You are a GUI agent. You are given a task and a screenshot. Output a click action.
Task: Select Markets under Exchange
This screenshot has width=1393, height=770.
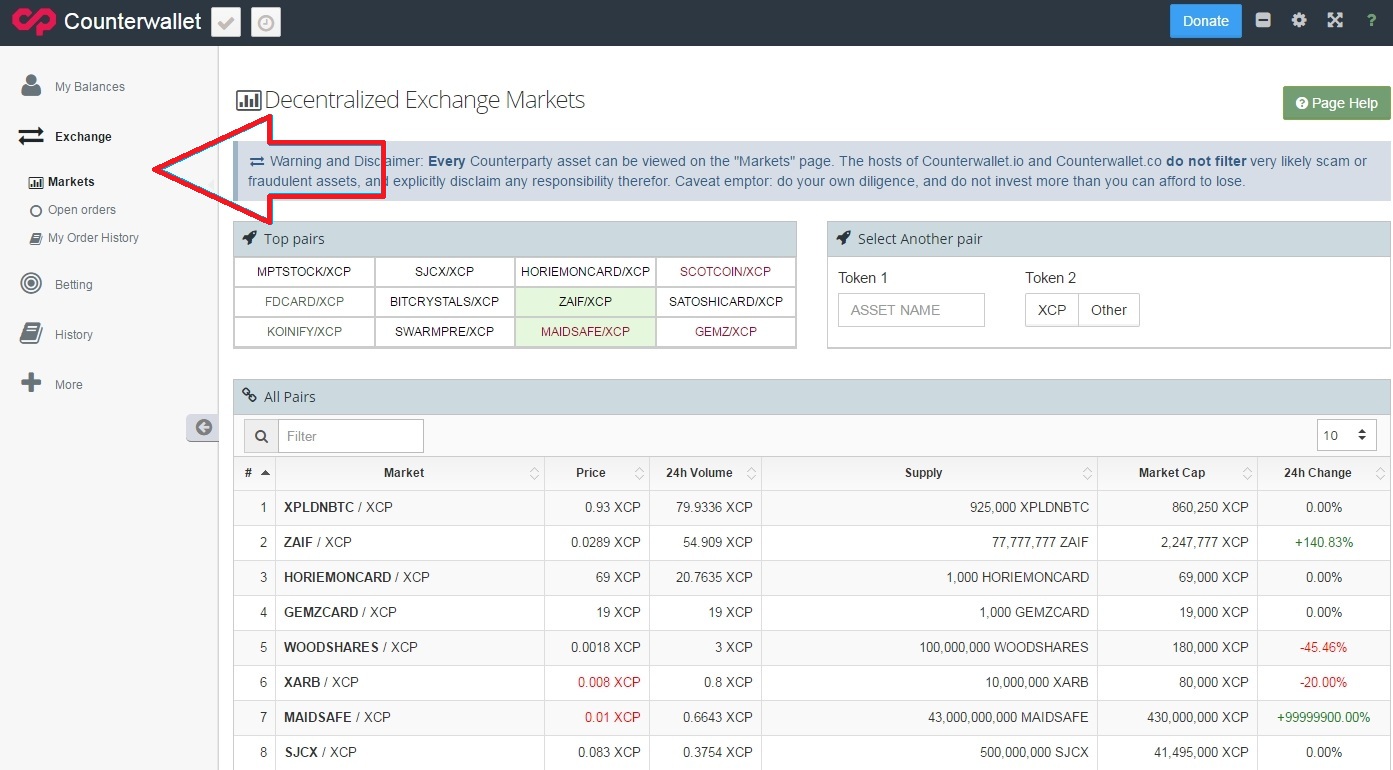71,182
